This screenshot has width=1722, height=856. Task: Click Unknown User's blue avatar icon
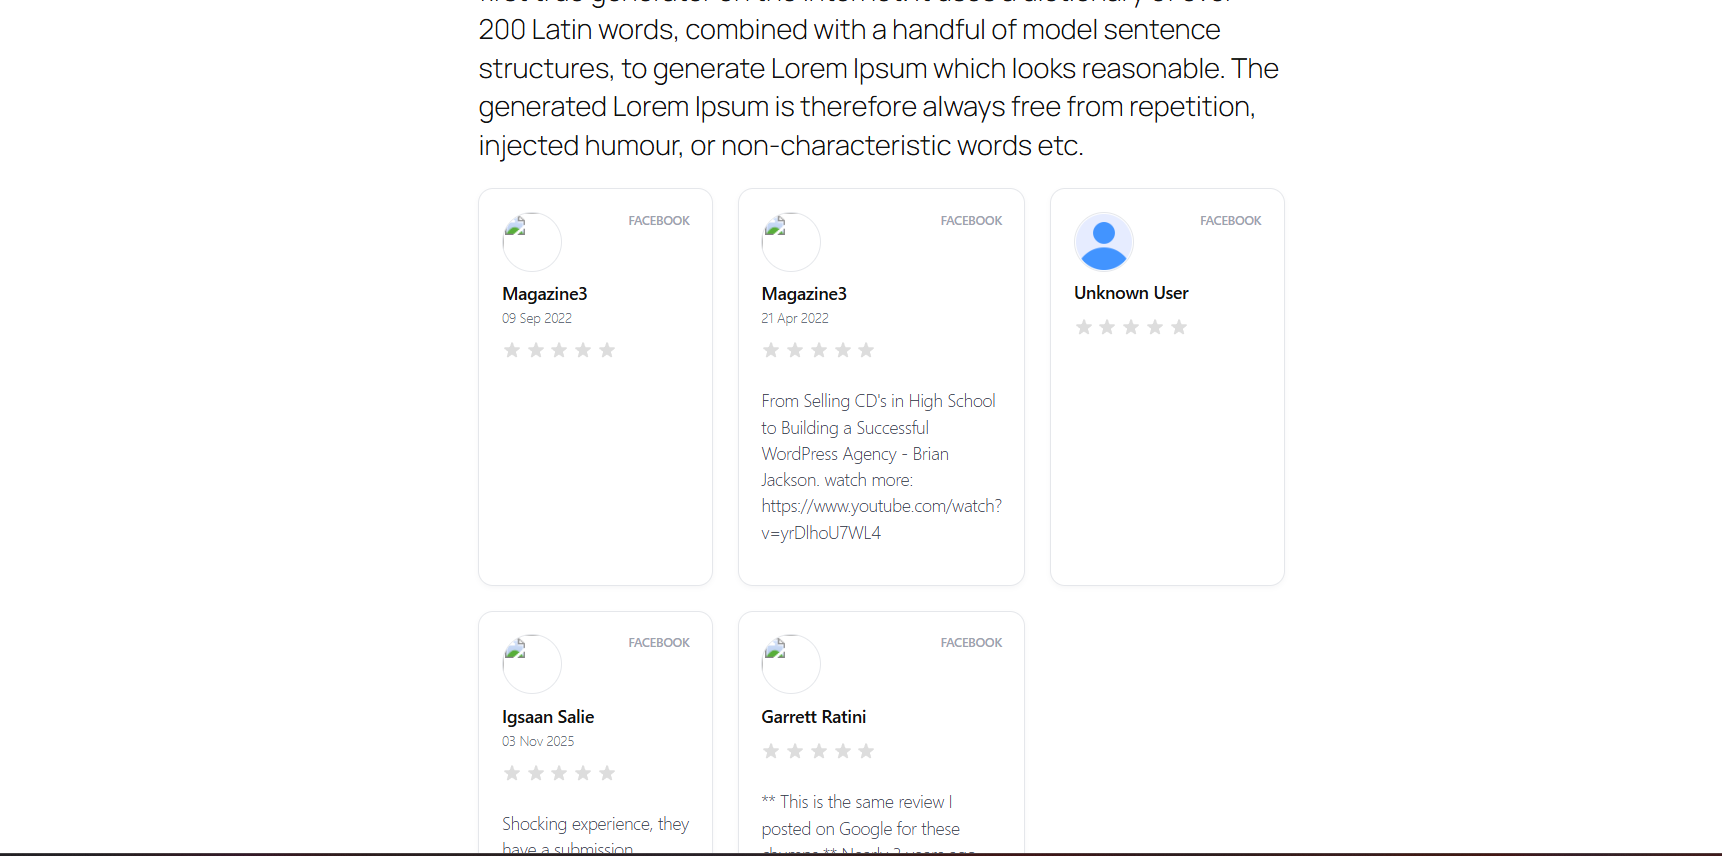point(1103,242)
